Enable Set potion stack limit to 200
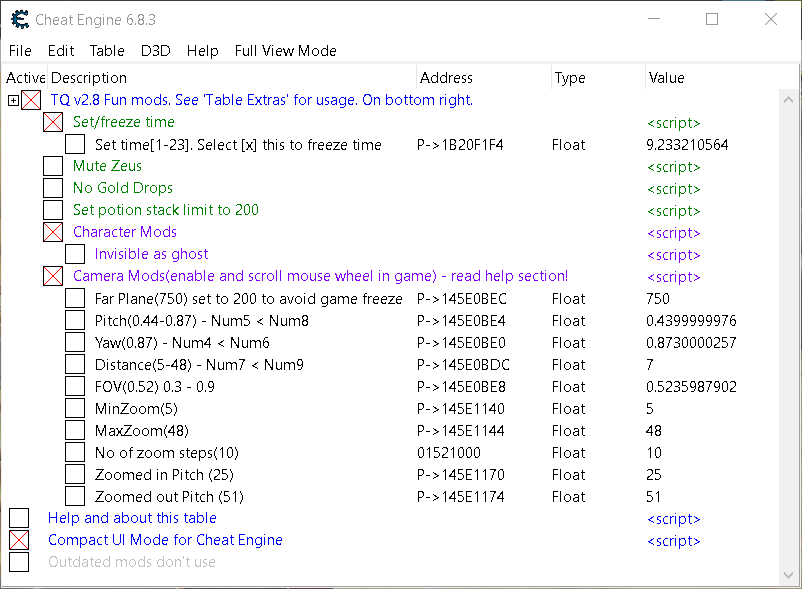 tap(53, 210)
